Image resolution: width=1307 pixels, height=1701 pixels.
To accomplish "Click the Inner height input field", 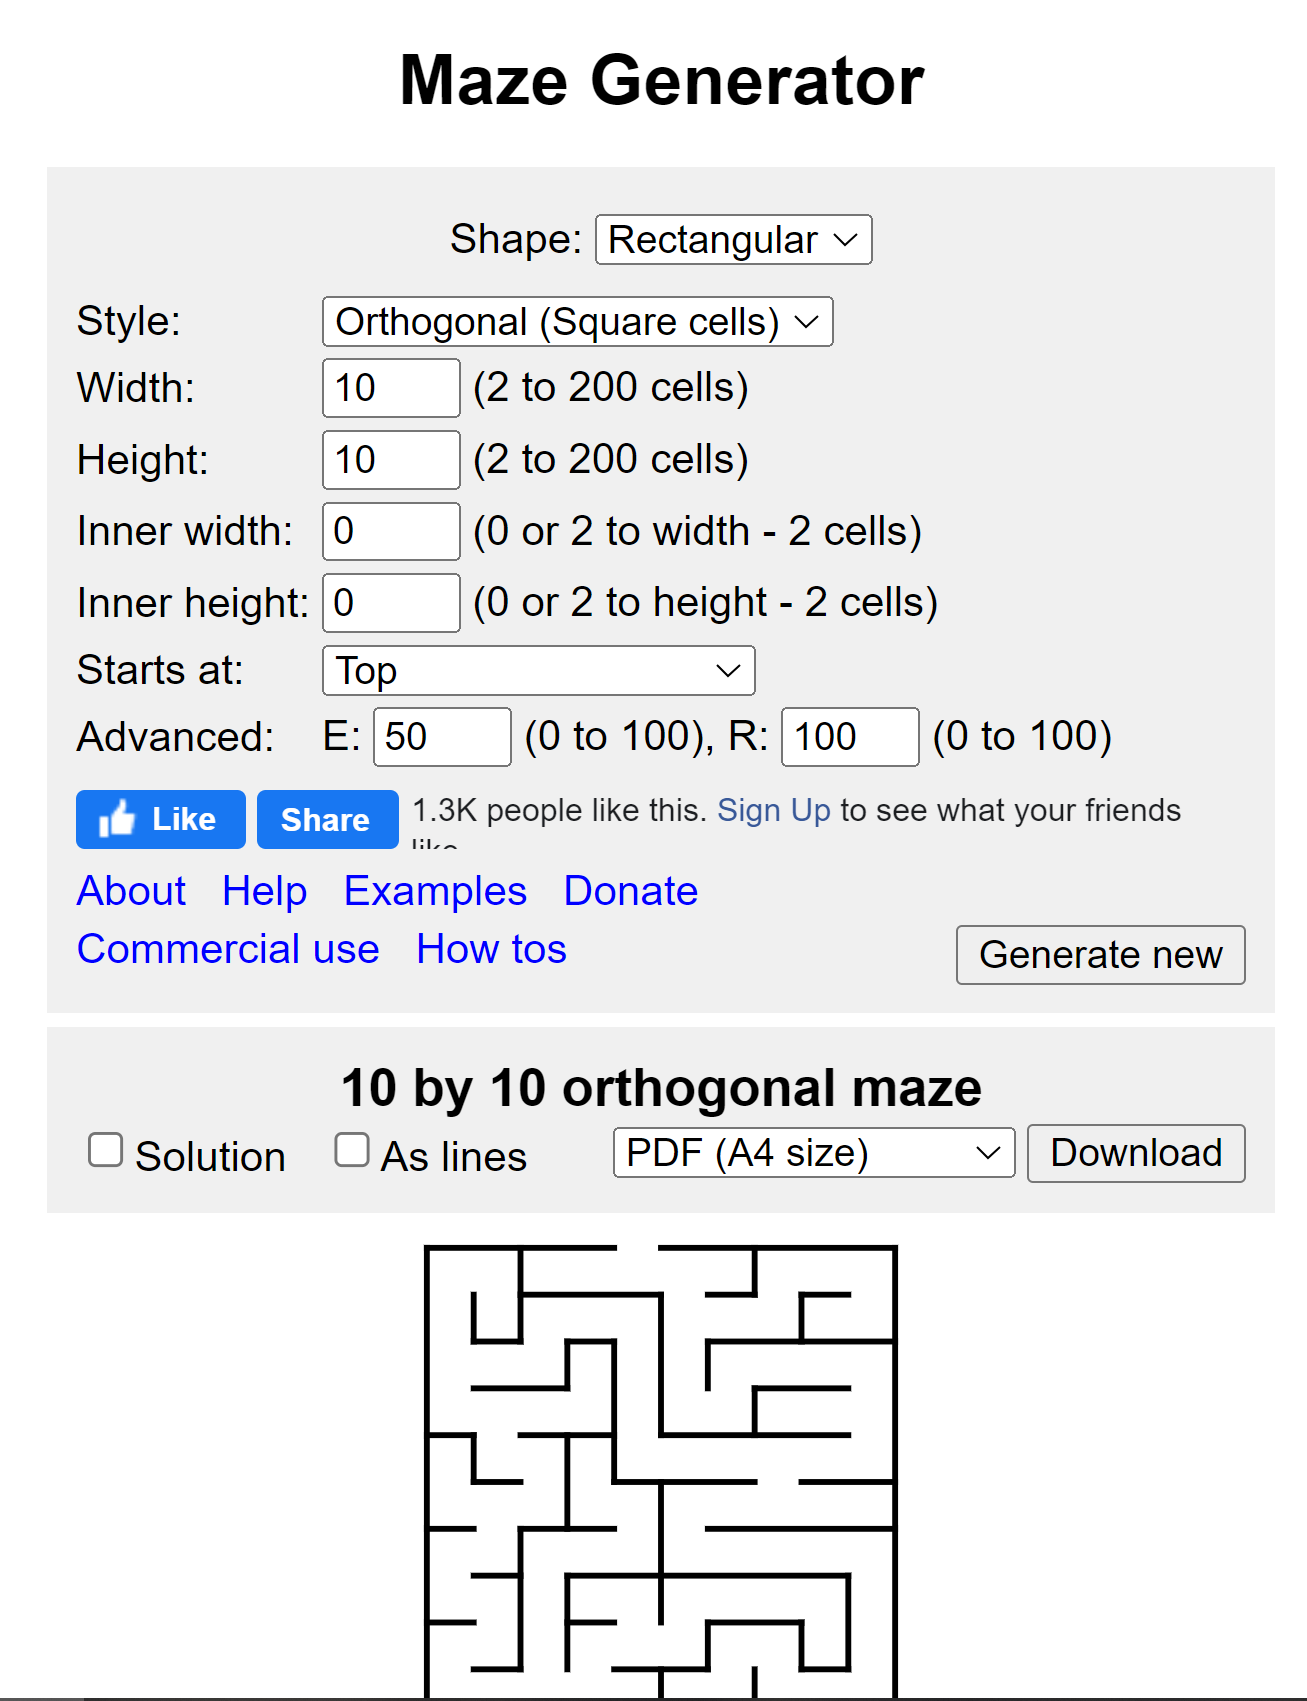I will click(x=390, y=602).
